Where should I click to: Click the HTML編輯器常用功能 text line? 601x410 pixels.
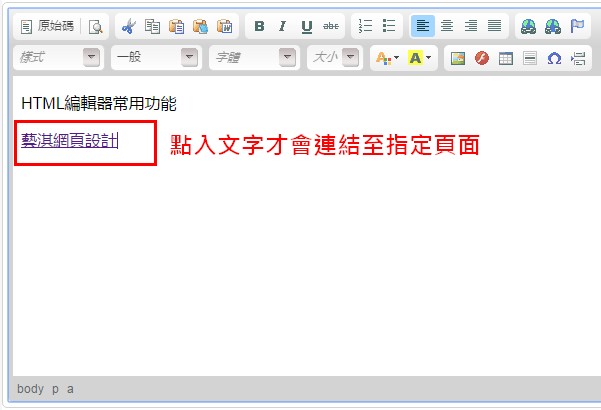(x=99, y=103)
